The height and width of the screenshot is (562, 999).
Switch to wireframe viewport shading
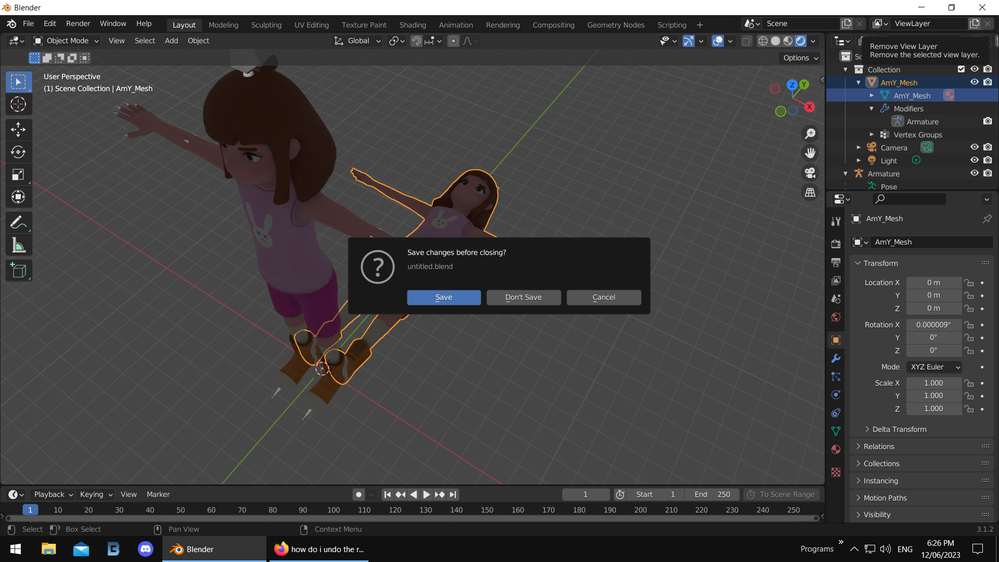coord(763,41)
